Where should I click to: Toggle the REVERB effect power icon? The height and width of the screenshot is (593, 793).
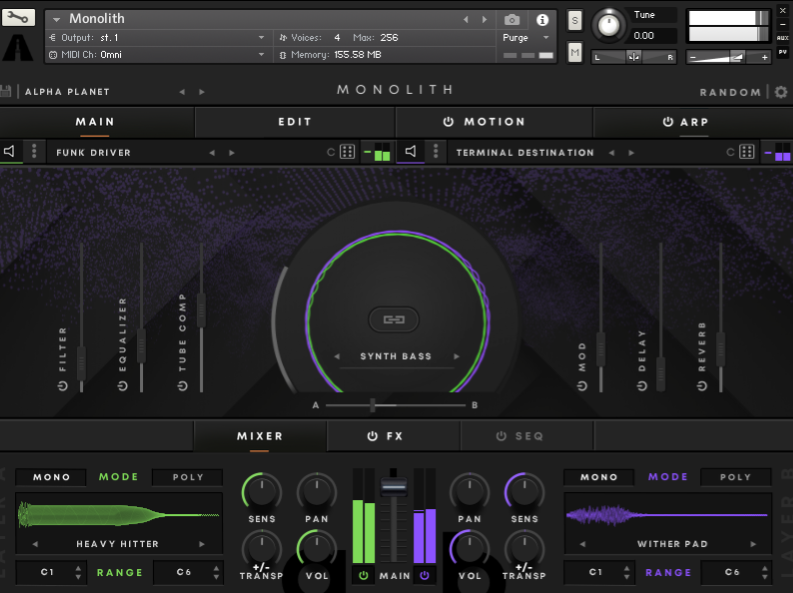702,386
